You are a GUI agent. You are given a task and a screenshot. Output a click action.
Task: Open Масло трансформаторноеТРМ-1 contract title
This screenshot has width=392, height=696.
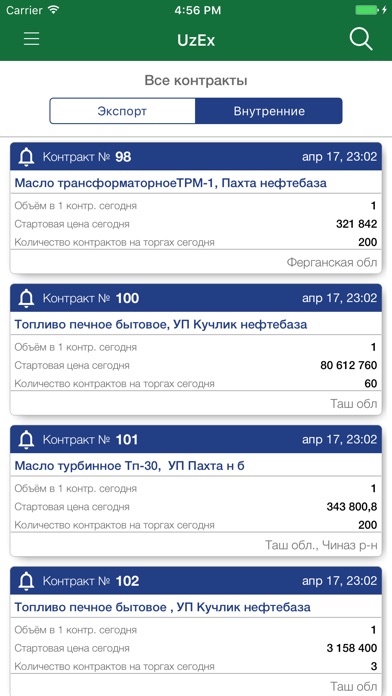point(170,183)
